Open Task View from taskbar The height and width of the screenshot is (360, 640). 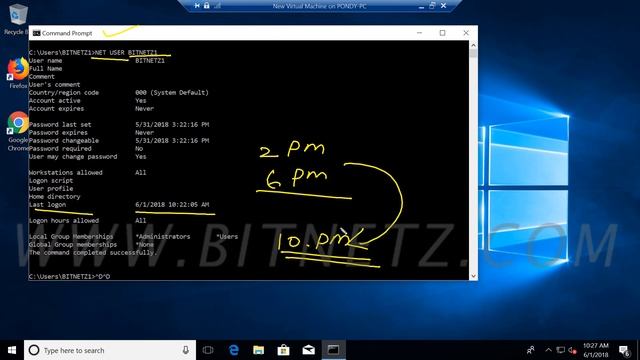208,350
